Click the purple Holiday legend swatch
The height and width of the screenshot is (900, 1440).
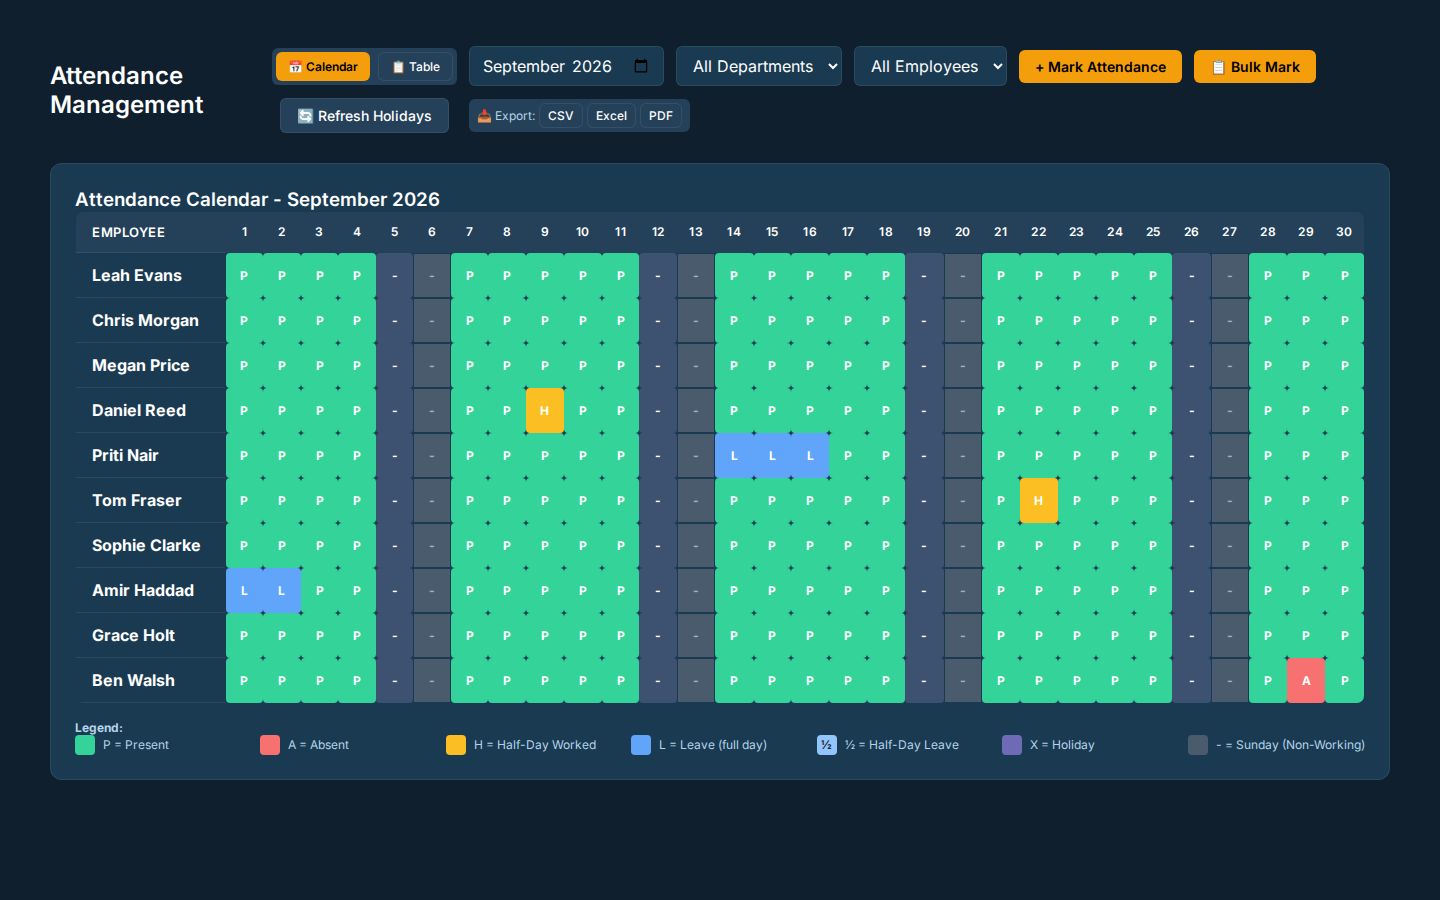pos(1012,745)
